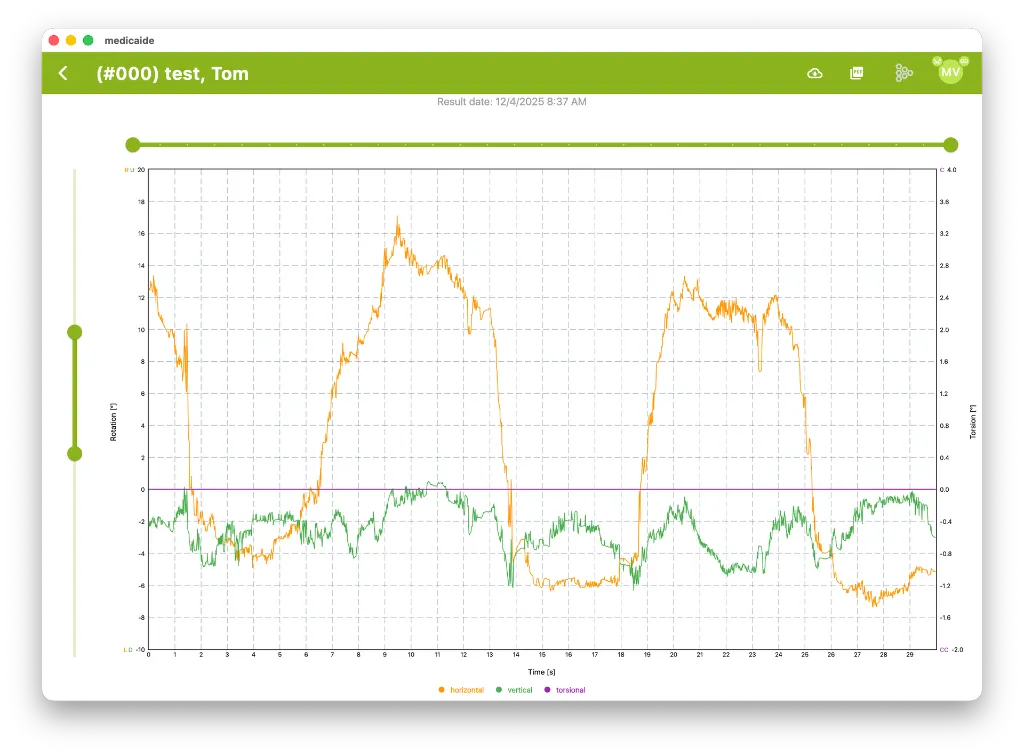Viewport: 1024px width, 756px height.
Task: Hide the vertical series in legend
Action: (514, 690)
